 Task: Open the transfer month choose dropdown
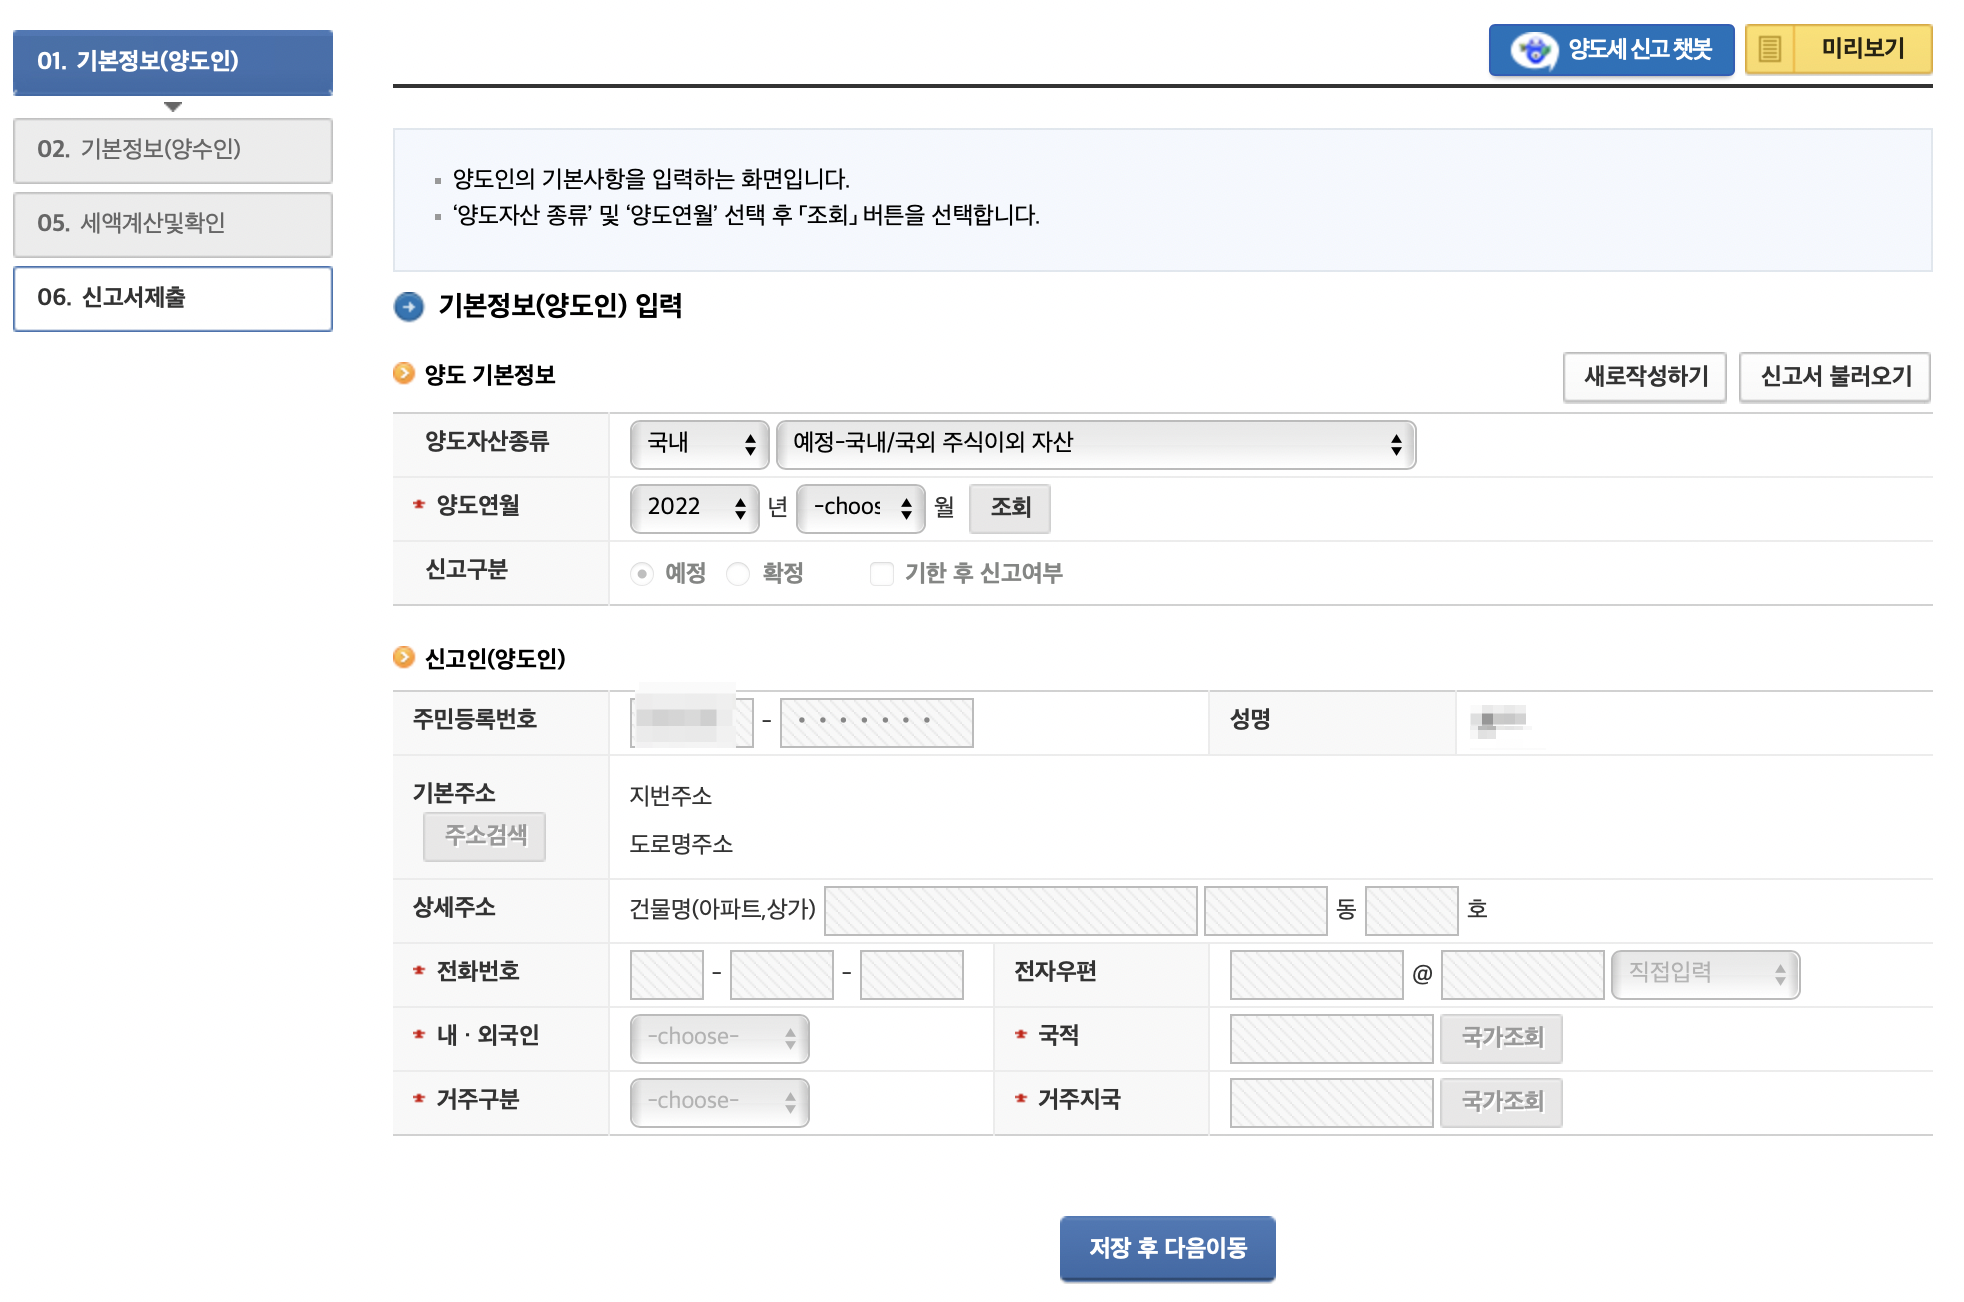tap(860, 508)
